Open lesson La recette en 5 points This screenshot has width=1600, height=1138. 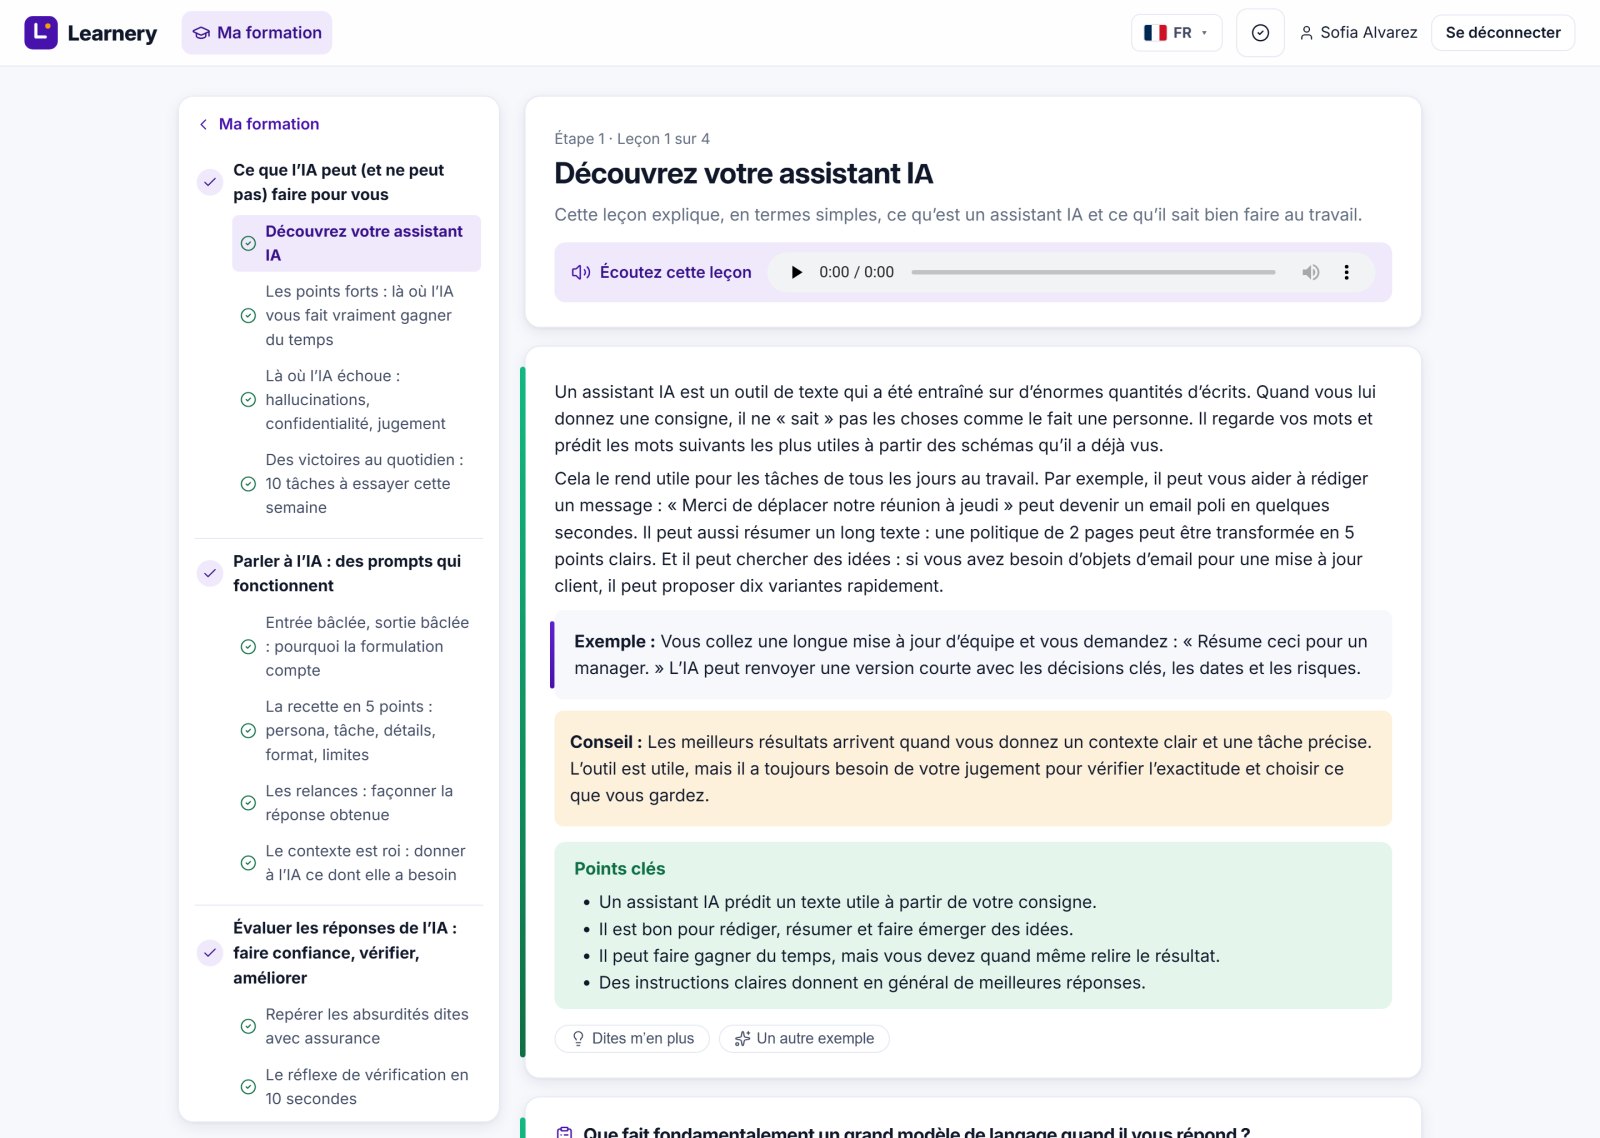pyautogui.click(x=356, y=731)
